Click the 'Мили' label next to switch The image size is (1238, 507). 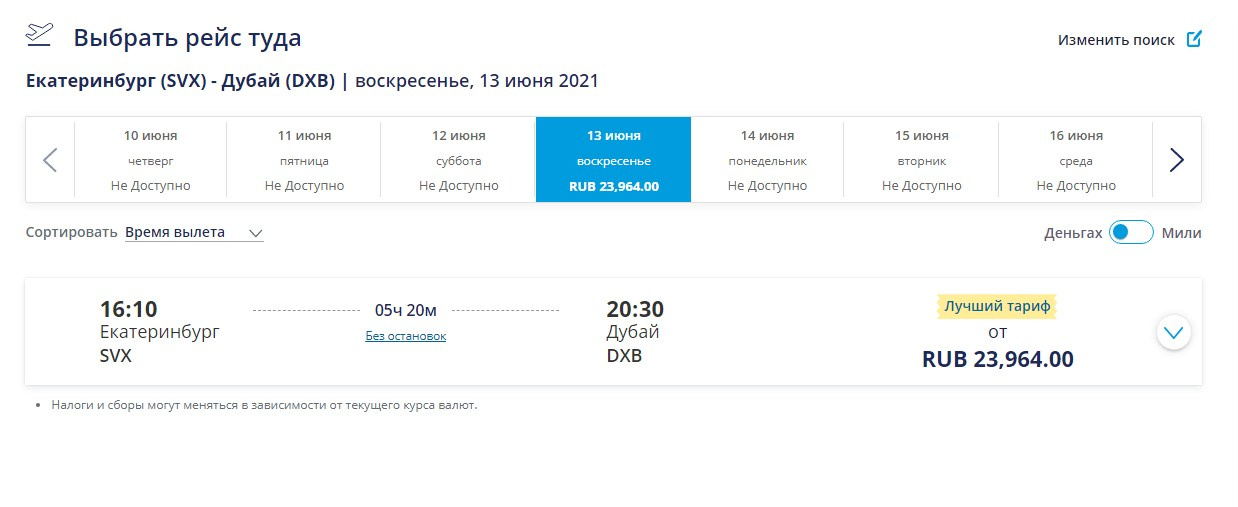pos(1181,233)
